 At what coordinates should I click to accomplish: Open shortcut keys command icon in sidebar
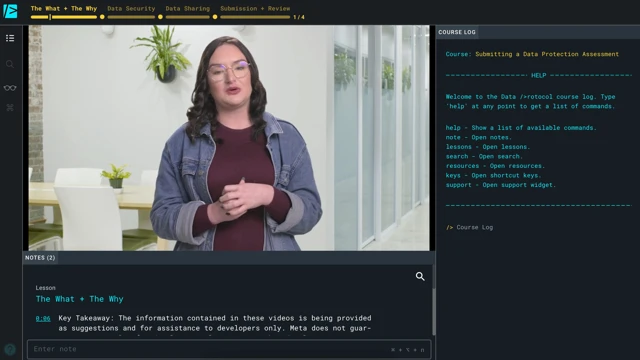click(10, 107)
